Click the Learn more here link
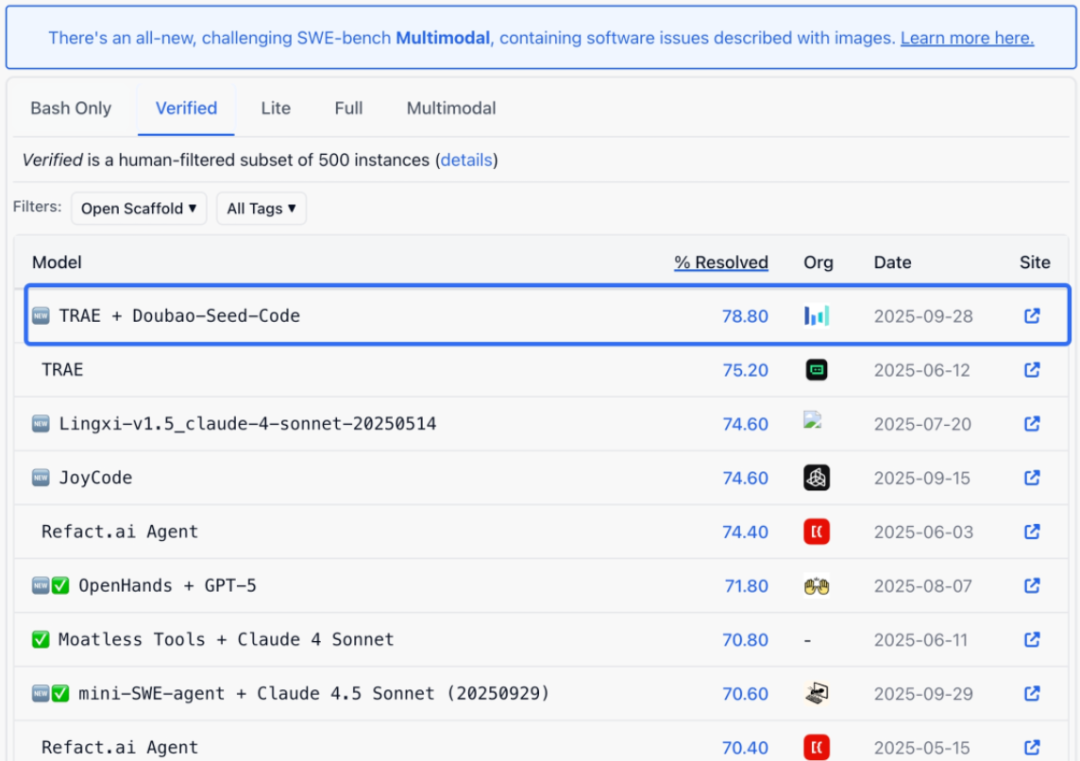 (967, 38)
